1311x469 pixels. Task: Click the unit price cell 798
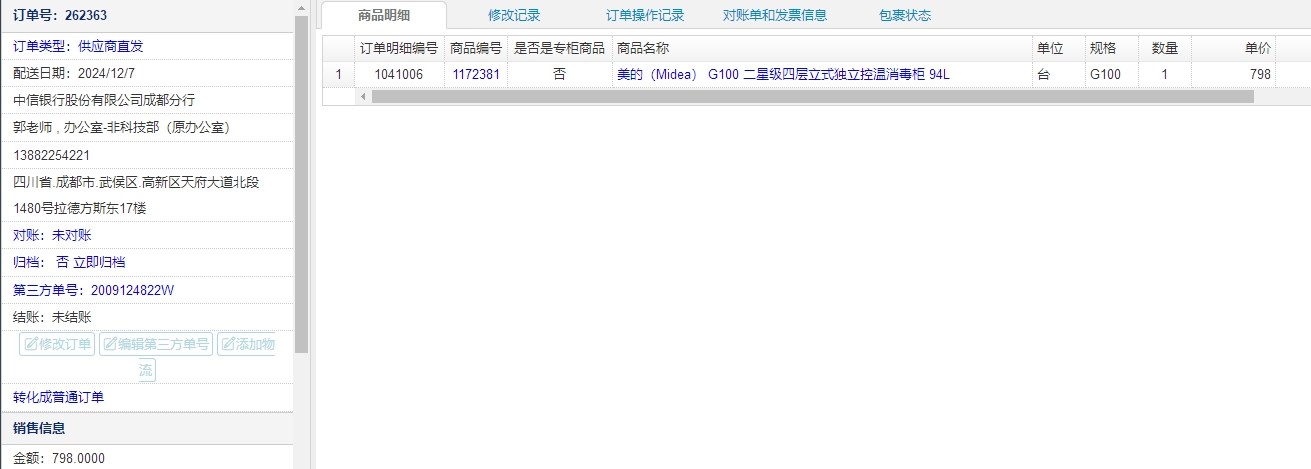[1234, 74]
